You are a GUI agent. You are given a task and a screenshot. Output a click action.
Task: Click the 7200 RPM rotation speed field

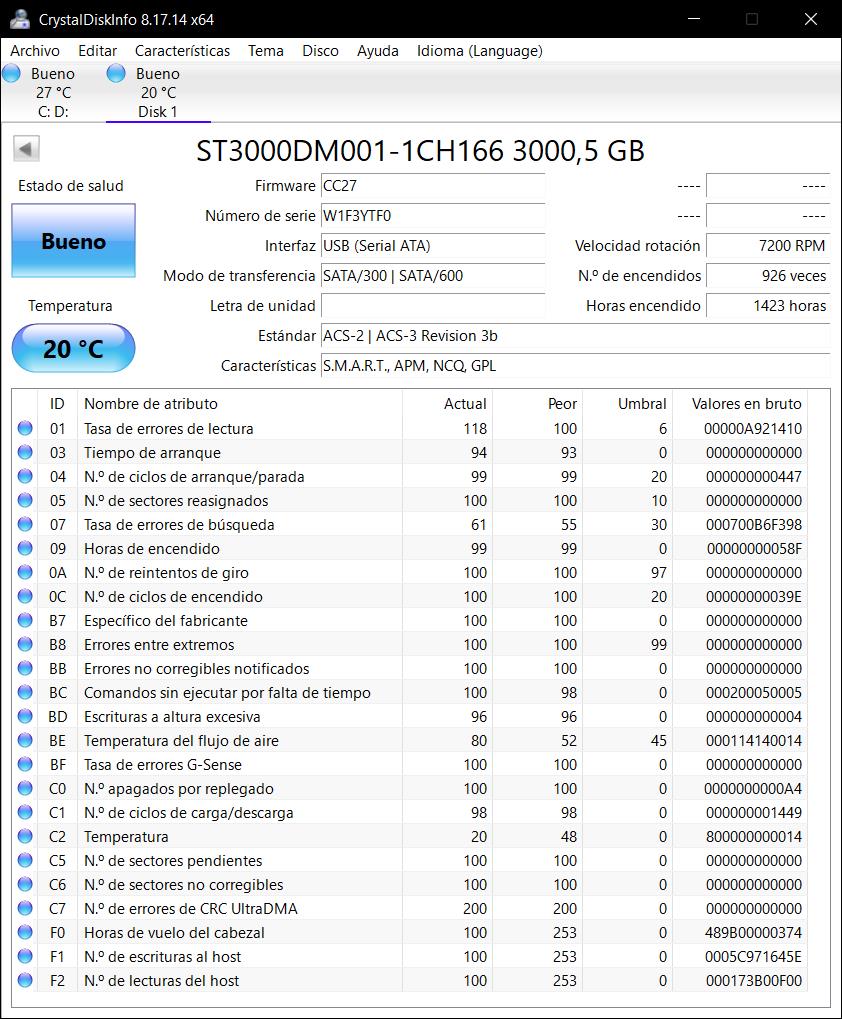[x=768, y=246]
